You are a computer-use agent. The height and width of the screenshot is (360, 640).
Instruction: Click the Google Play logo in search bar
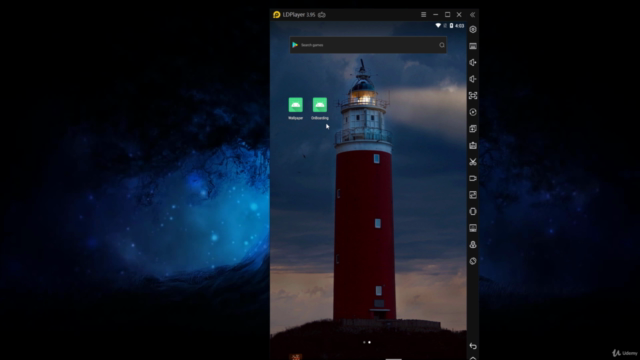click(x=295, y=45)
